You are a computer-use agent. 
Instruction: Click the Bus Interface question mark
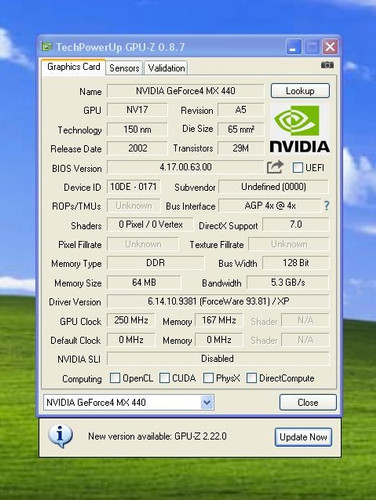click(x=326, y=206)
